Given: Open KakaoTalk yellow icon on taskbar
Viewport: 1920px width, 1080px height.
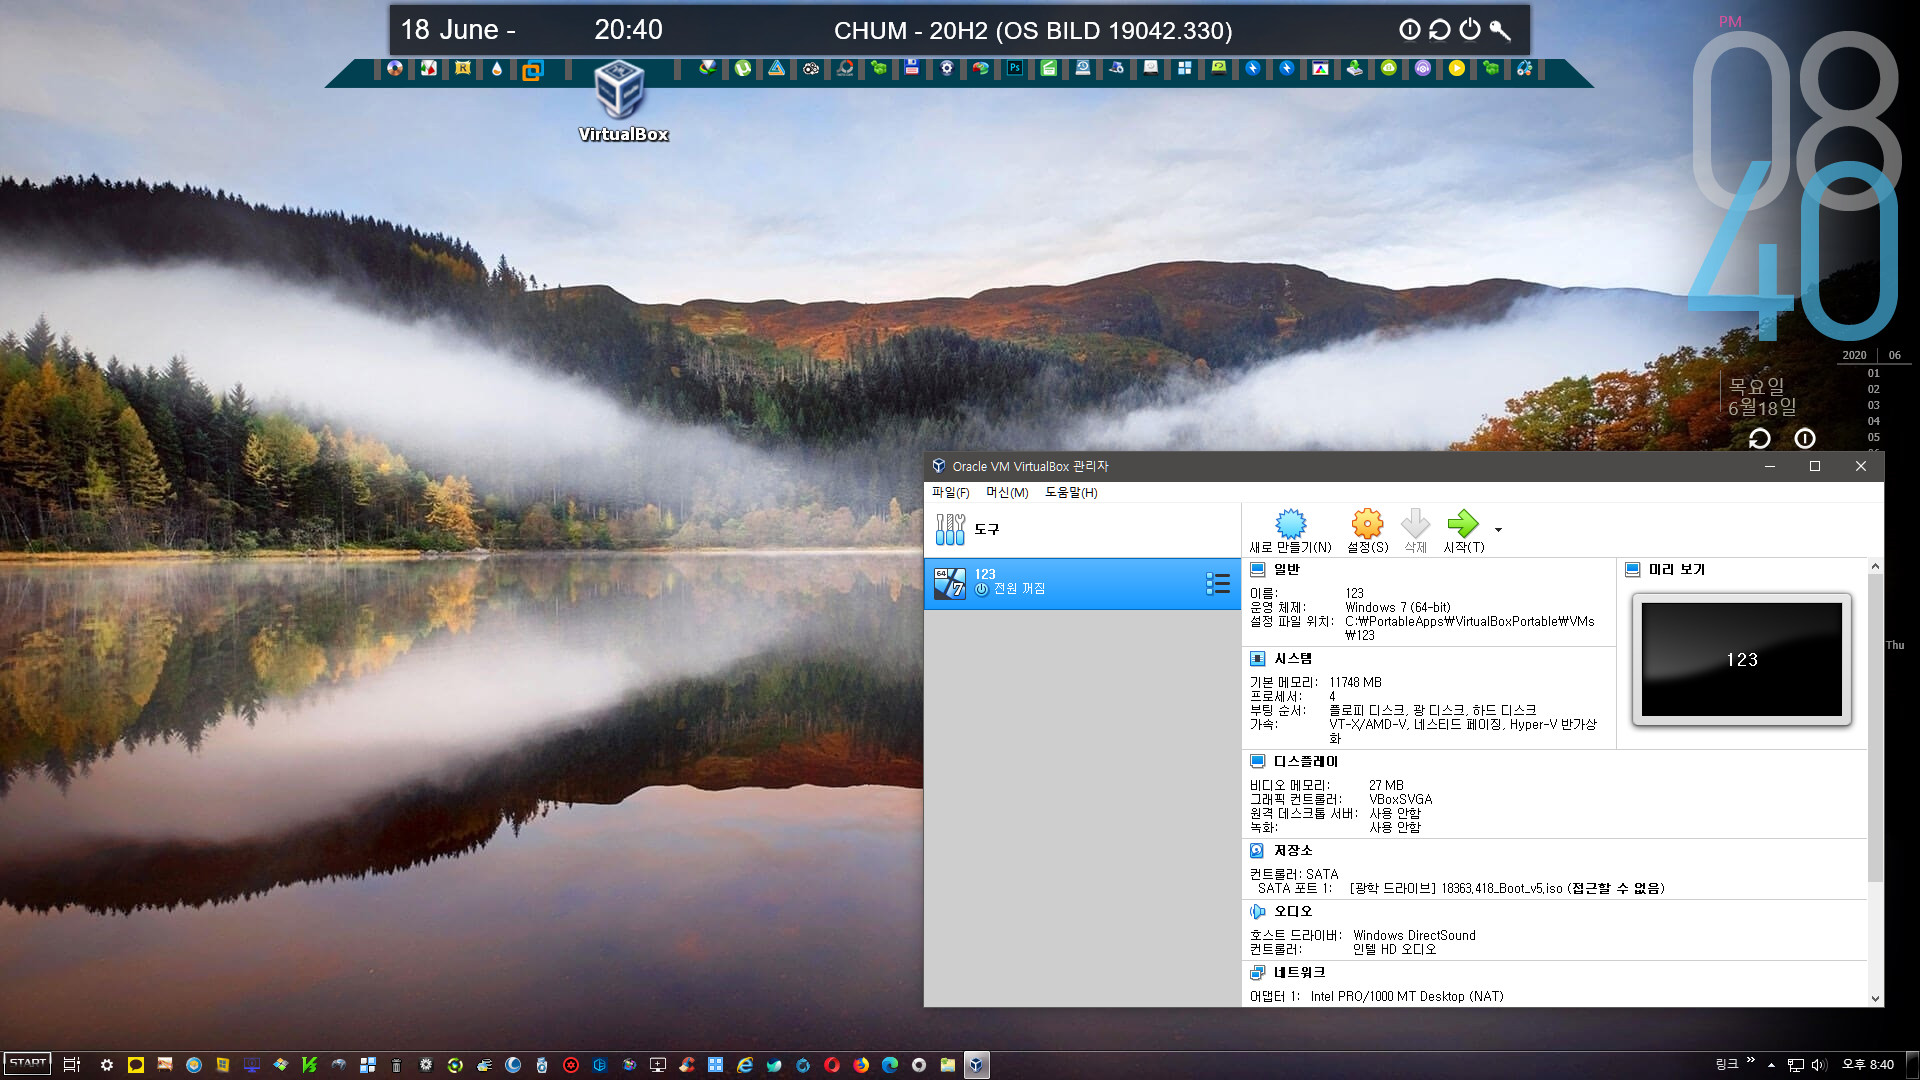Looking at the screenshot, I should point(136,1065).
